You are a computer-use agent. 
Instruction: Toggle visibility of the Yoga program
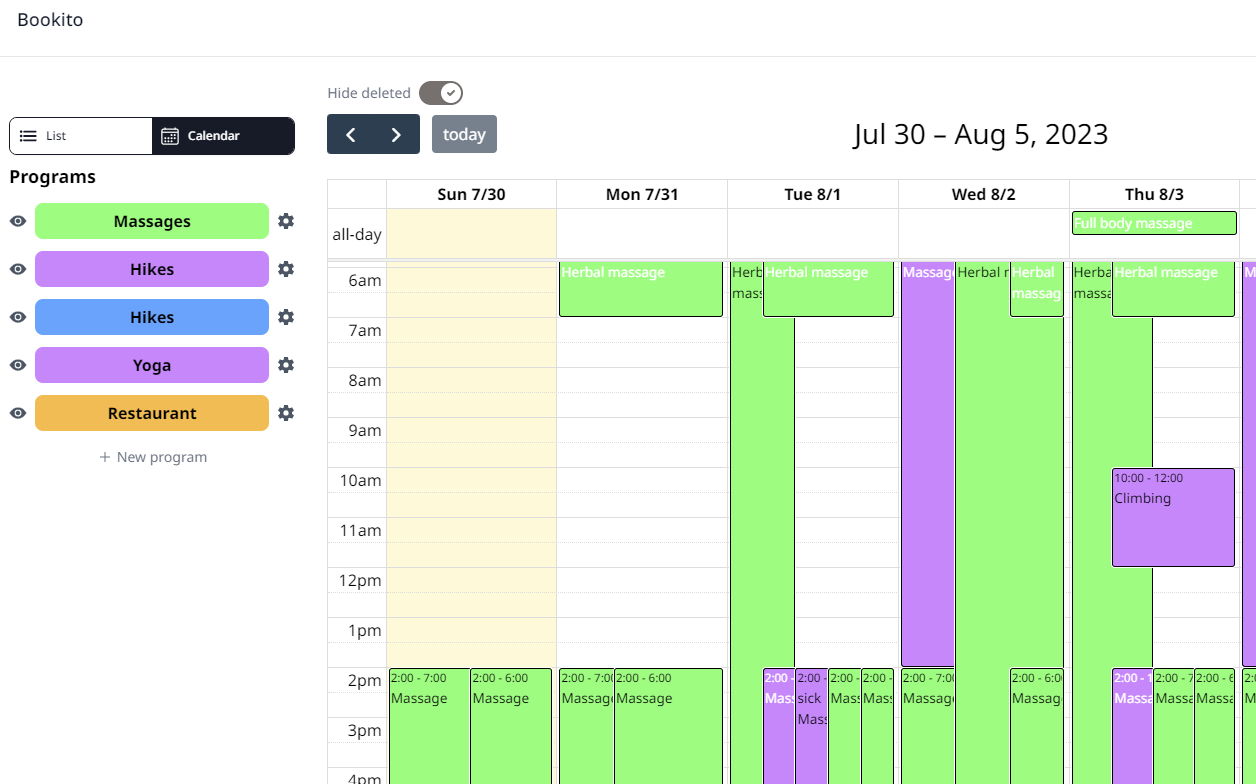tap(18, 365)
